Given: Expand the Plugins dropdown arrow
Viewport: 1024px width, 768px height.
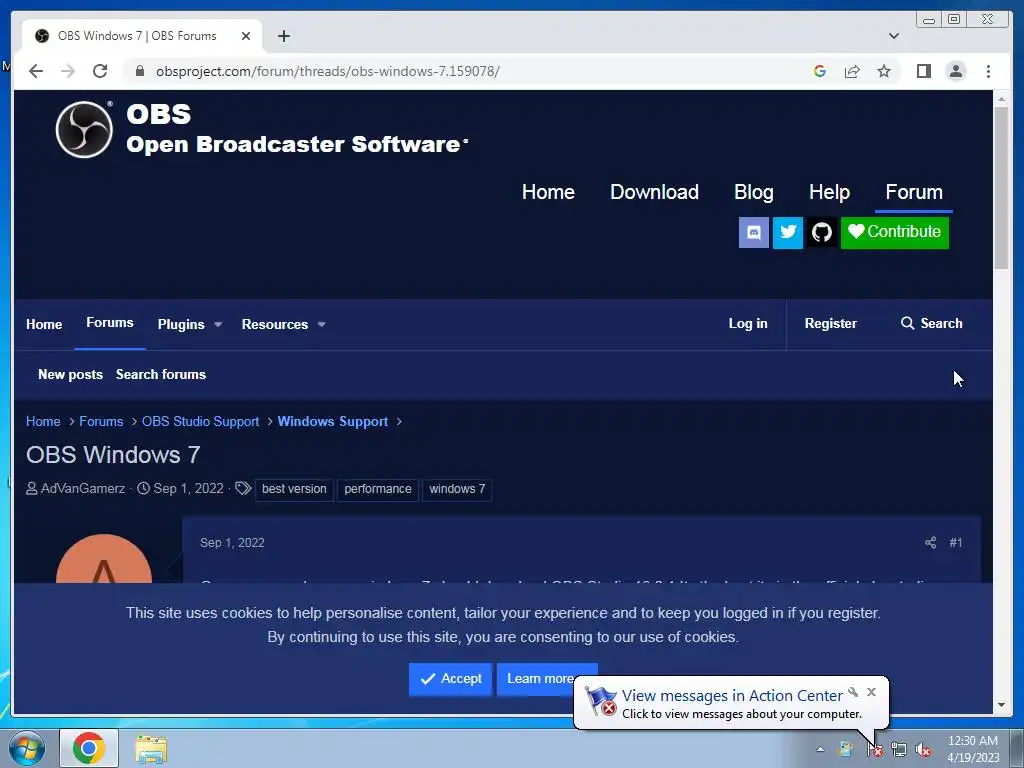Looking at the screenshot, I should (218, 325).
